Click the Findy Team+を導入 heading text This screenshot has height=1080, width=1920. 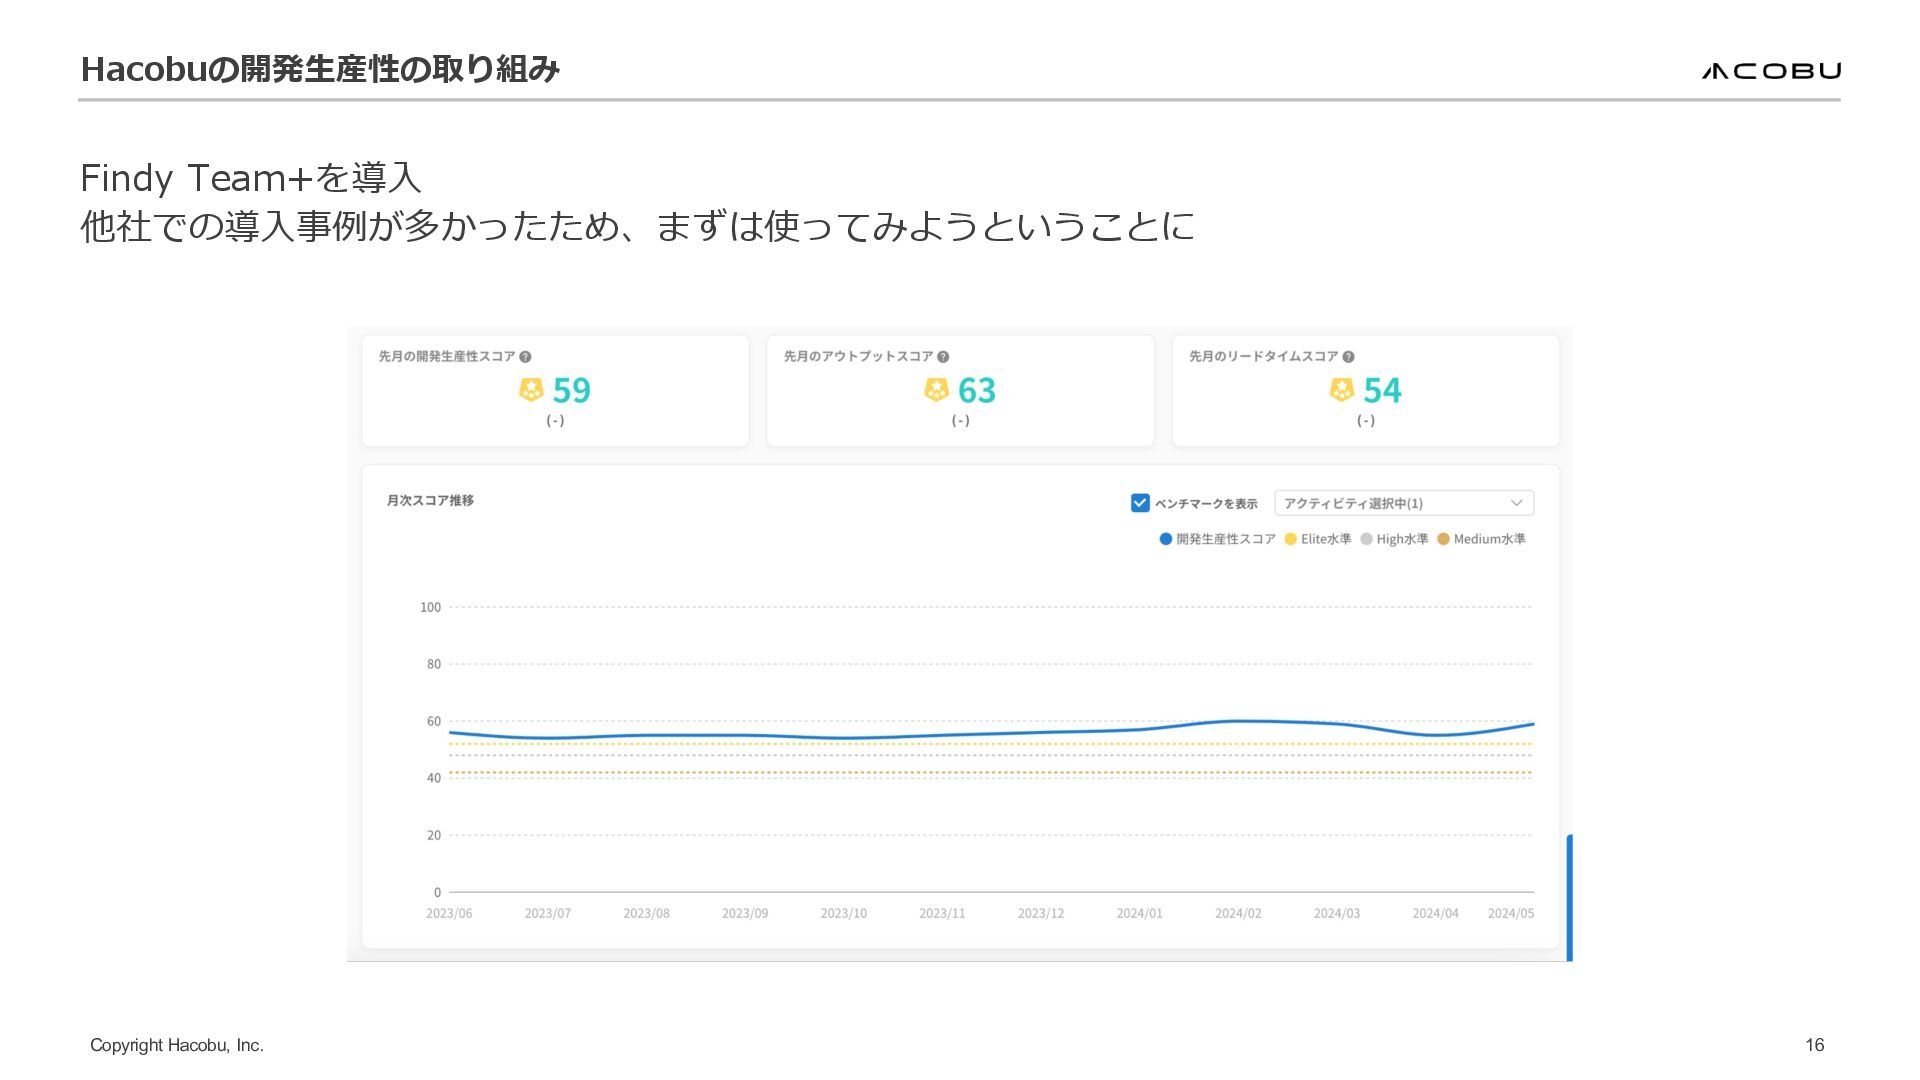pyautogui.click(x=251, y=178)
